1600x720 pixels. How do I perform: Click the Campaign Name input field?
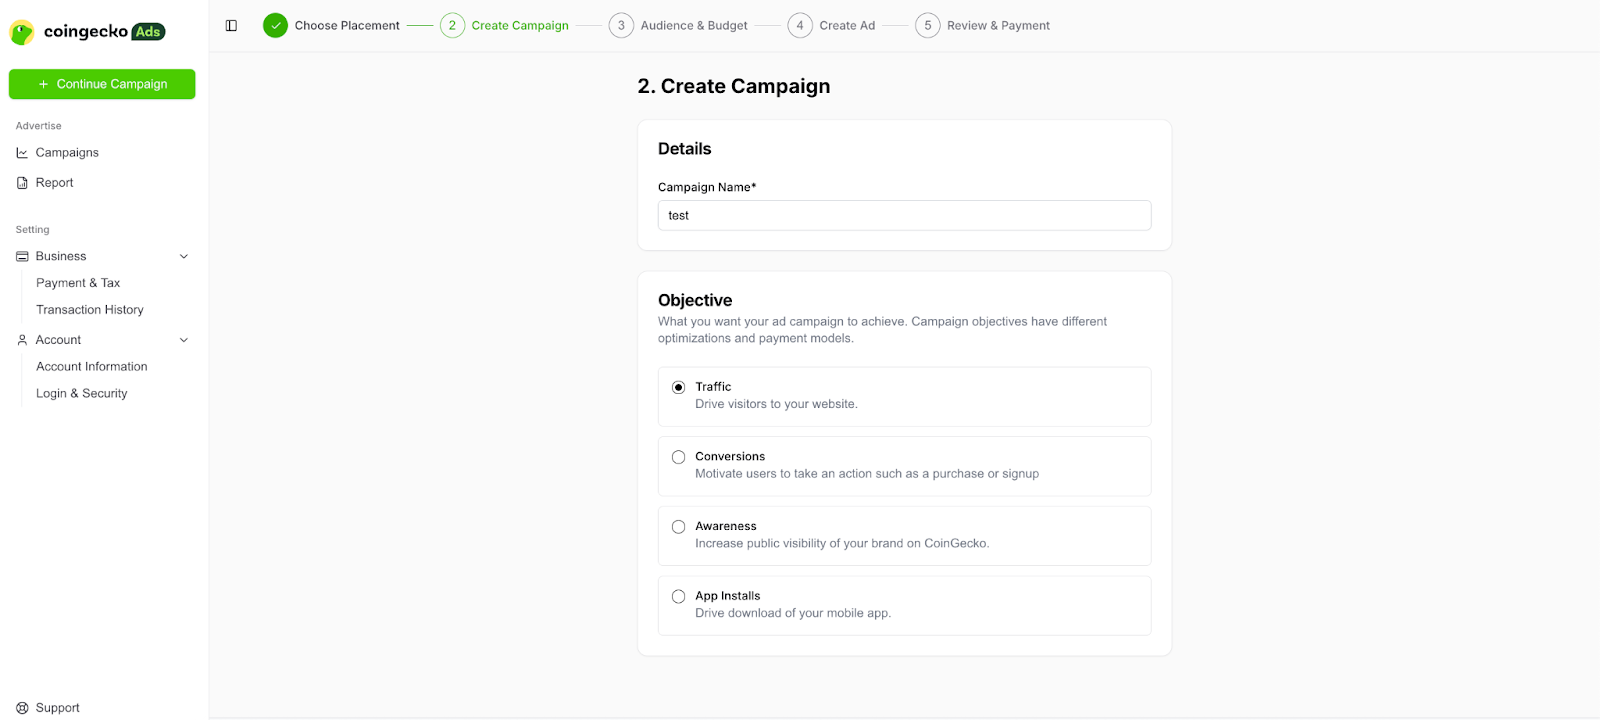pyautogui.click(x=904, y=216)
